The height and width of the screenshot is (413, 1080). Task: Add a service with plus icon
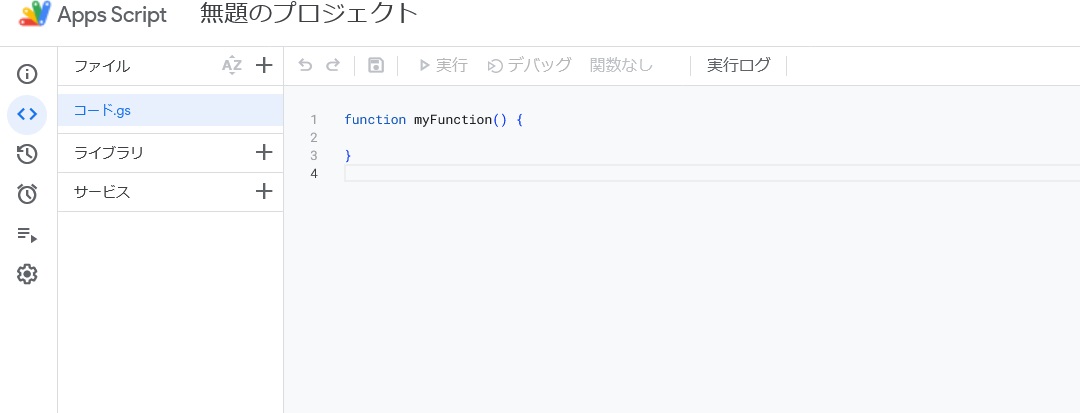(264, 191)
